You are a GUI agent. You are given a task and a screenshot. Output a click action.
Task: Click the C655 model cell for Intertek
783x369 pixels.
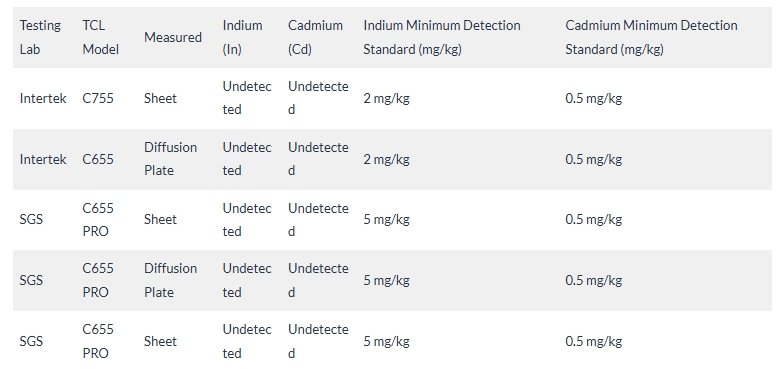point(98,159)
